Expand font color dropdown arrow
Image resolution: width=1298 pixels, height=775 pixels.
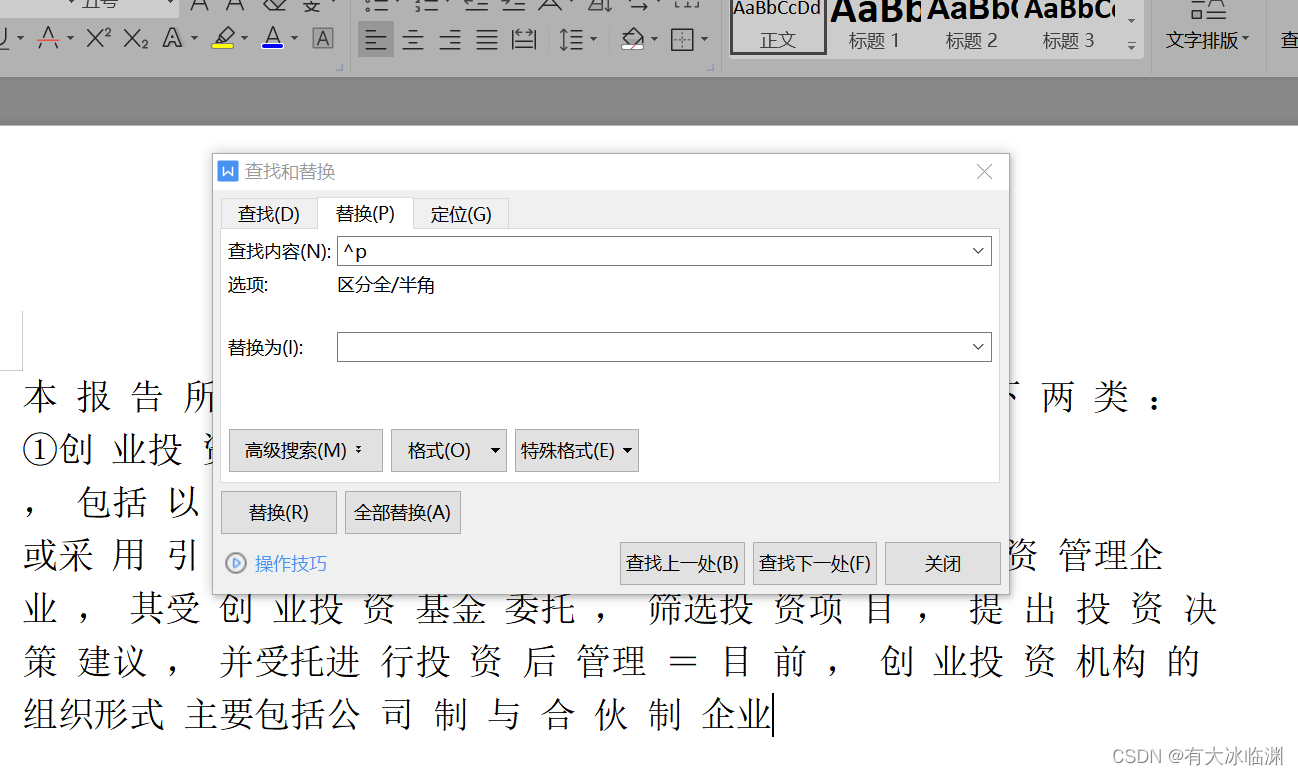pyautogui.click(x=294, y=40)
